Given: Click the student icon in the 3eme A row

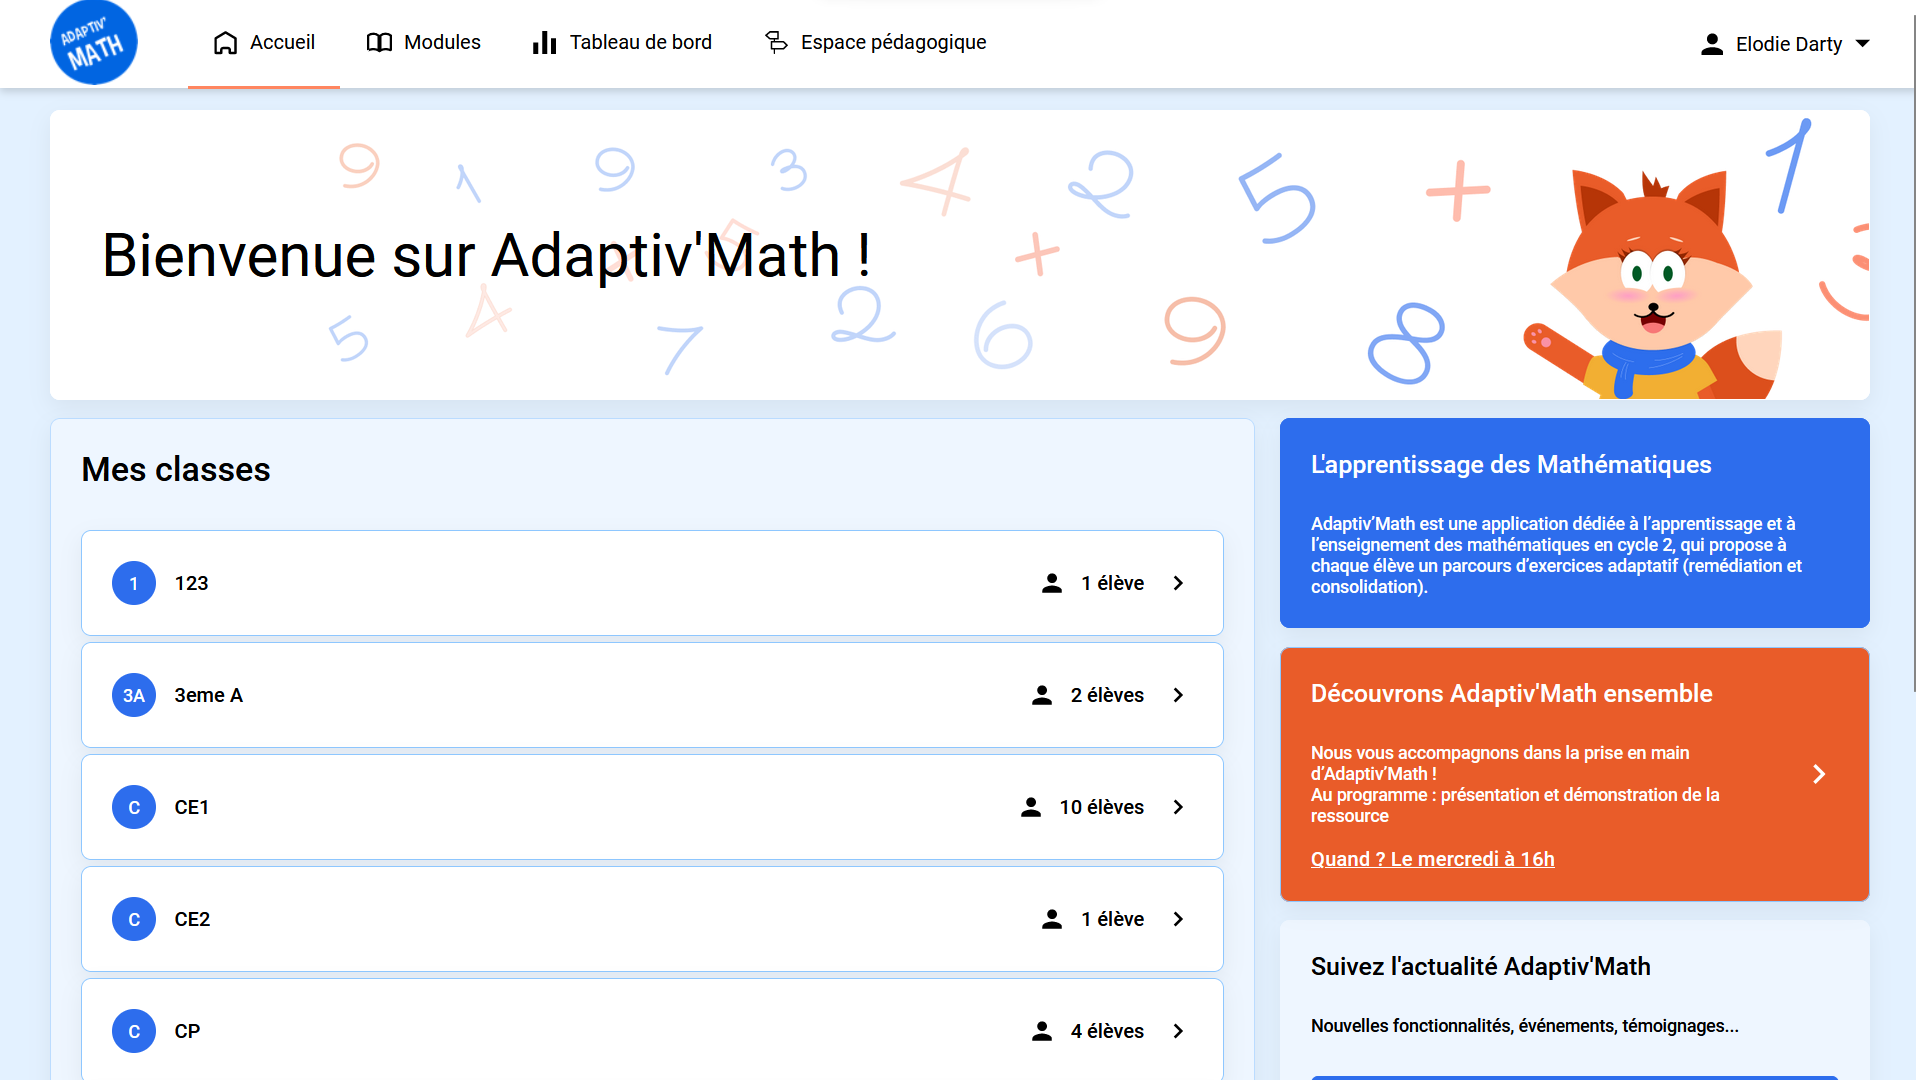Looking at the screenshot, I should [1042, 695].
